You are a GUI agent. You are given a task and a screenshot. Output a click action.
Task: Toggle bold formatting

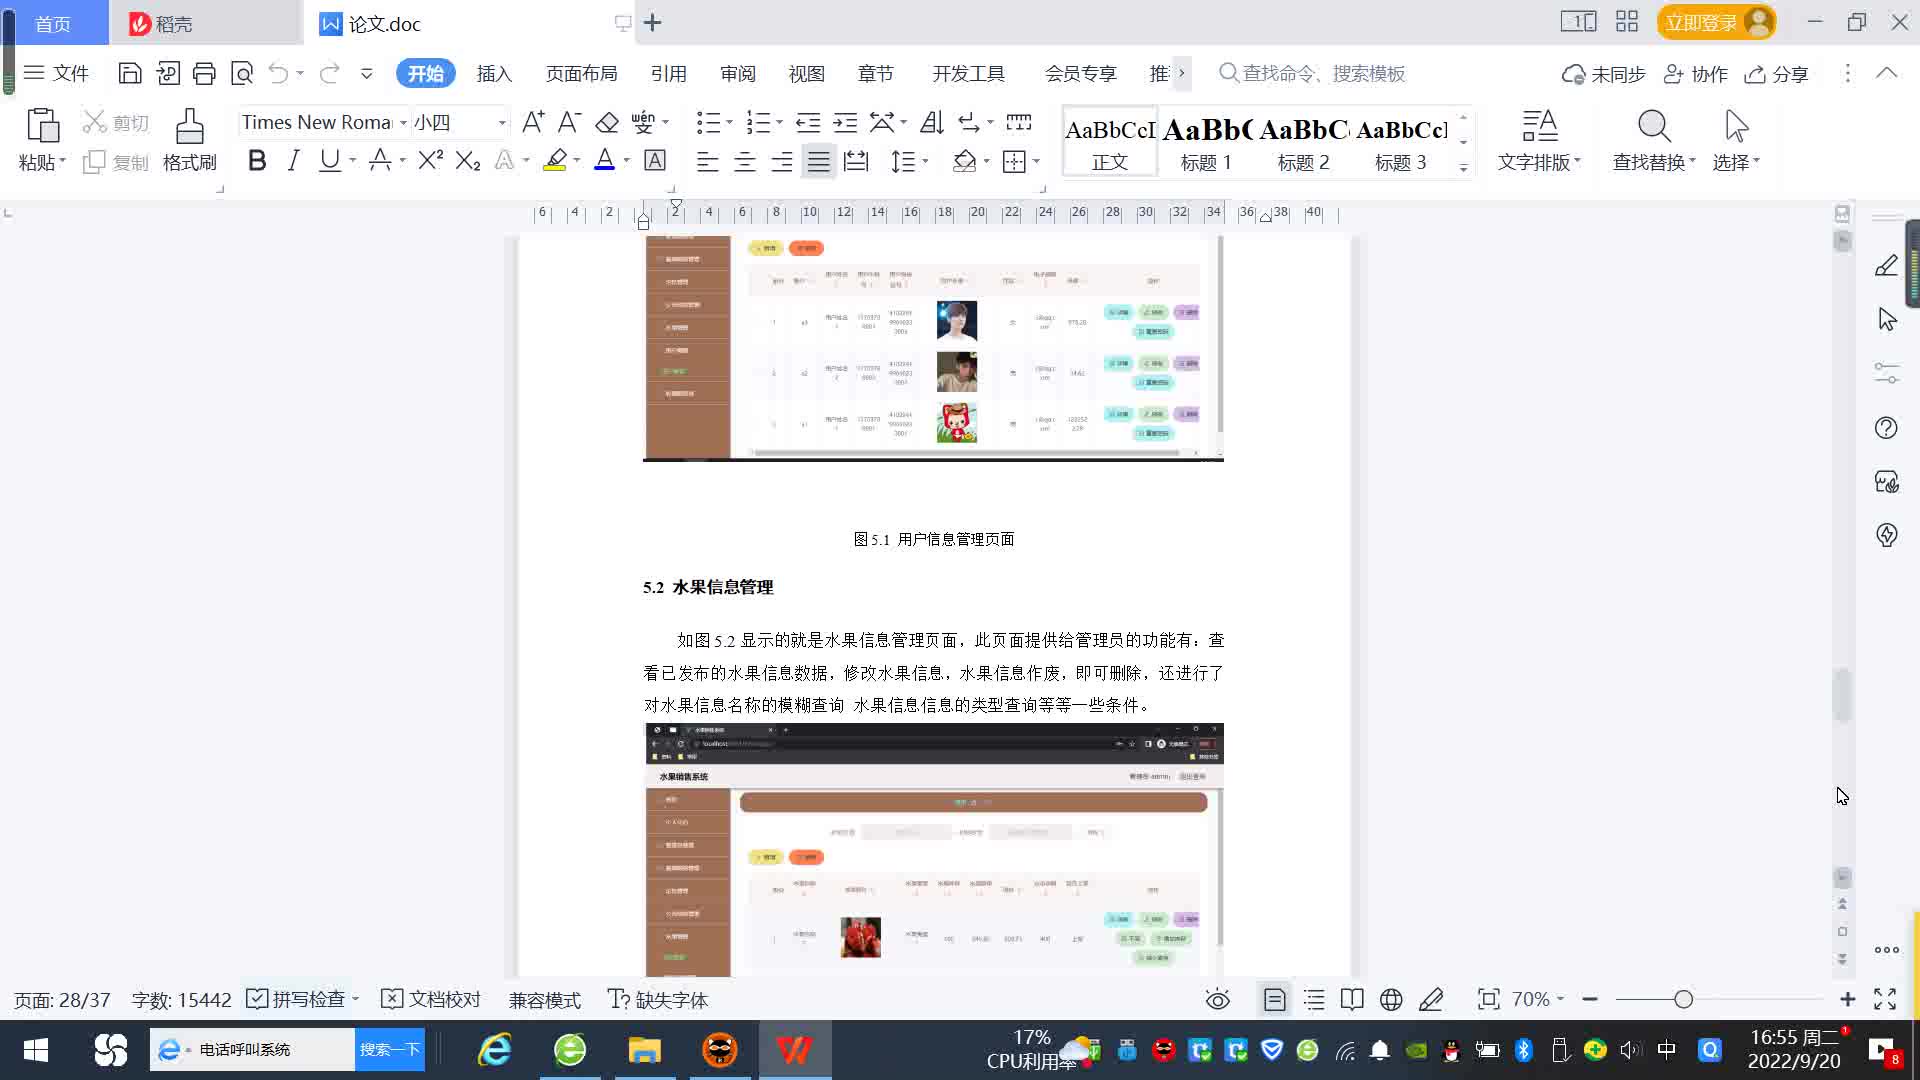click(257, 161)
